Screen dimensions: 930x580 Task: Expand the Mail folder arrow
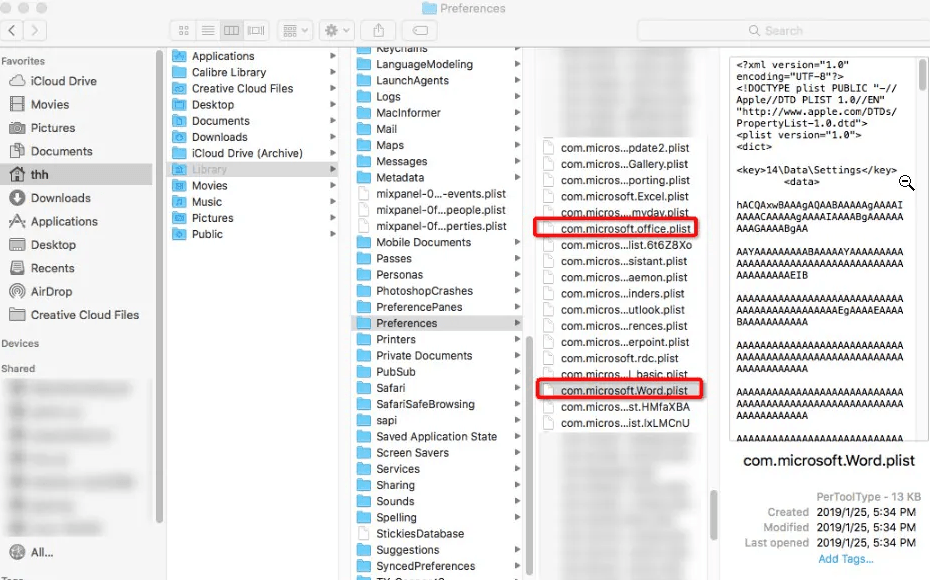517,129
